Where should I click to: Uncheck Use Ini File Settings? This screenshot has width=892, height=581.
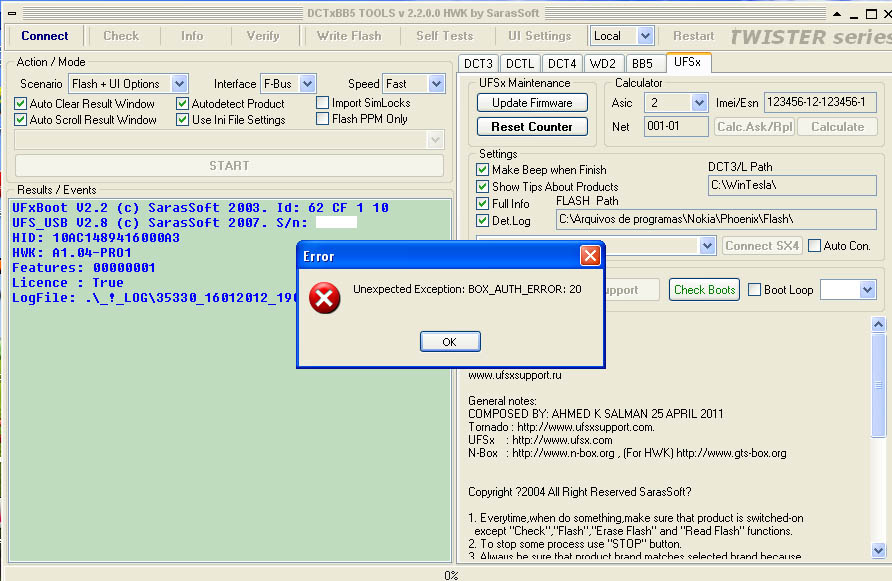point(182,120)
